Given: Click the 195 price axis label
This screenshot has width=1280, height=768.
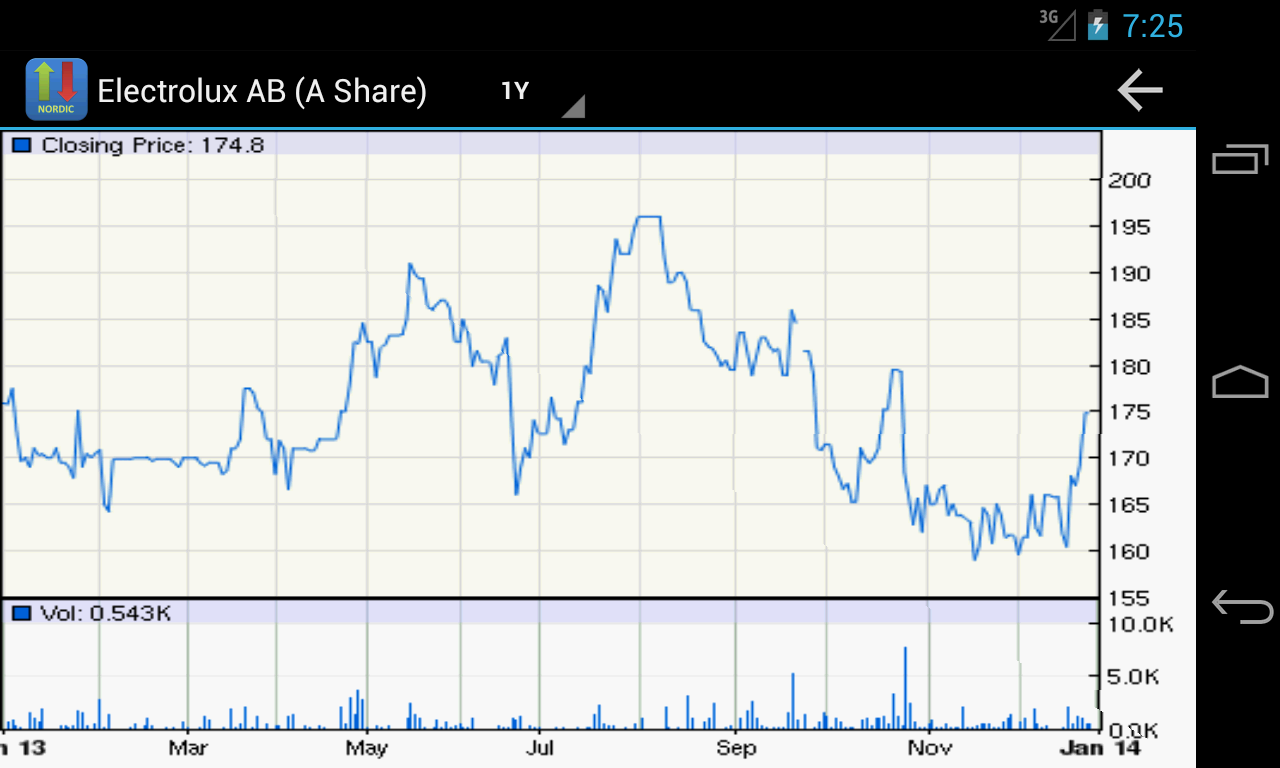Looking at the screenshot, I should pyautogui.click(x=1129, y=227).
